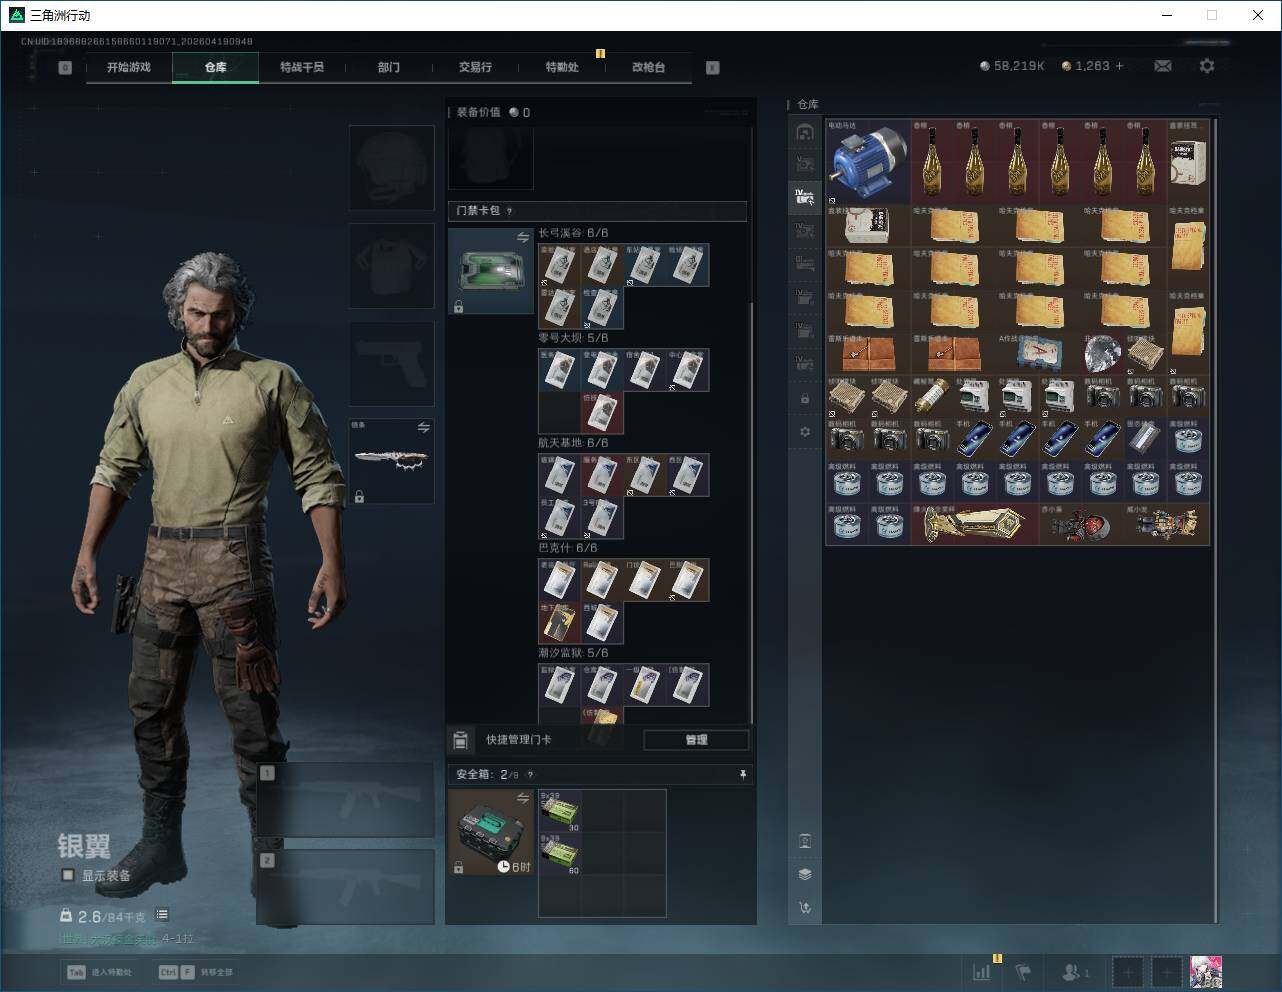Image resolution: width=1282 pixels, height=992 pixels.
Task: Select the 赤小星 red figure item
Action: 1081,524
